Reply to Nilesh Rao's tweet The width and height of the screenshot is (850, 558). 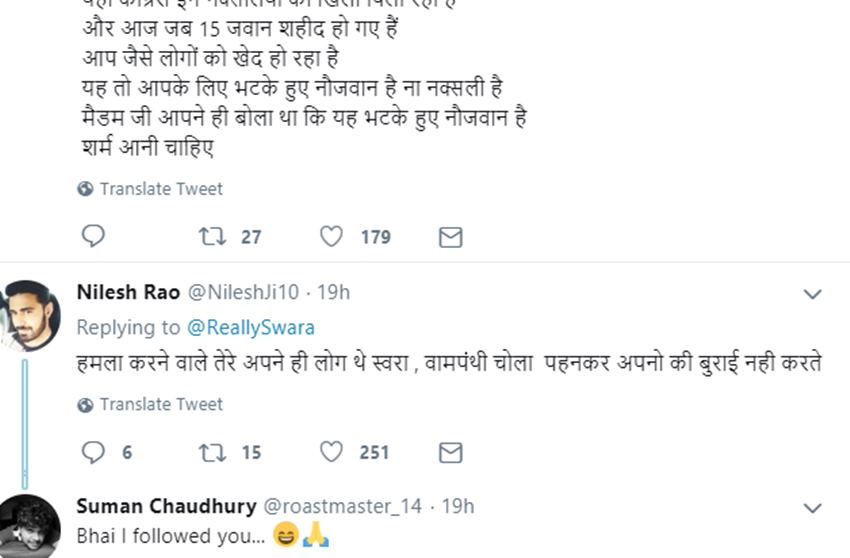(92, 453)
